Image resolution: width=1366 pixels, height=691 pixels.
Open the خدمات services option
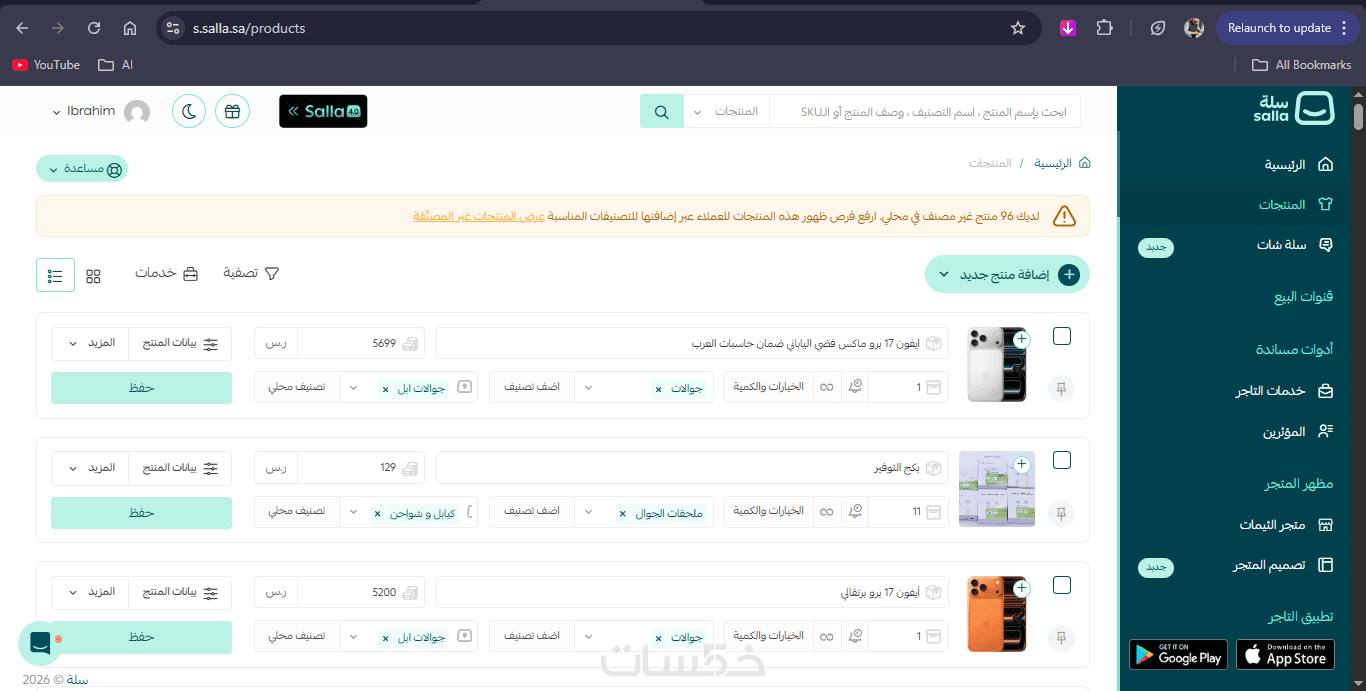(x=167, y=273)
